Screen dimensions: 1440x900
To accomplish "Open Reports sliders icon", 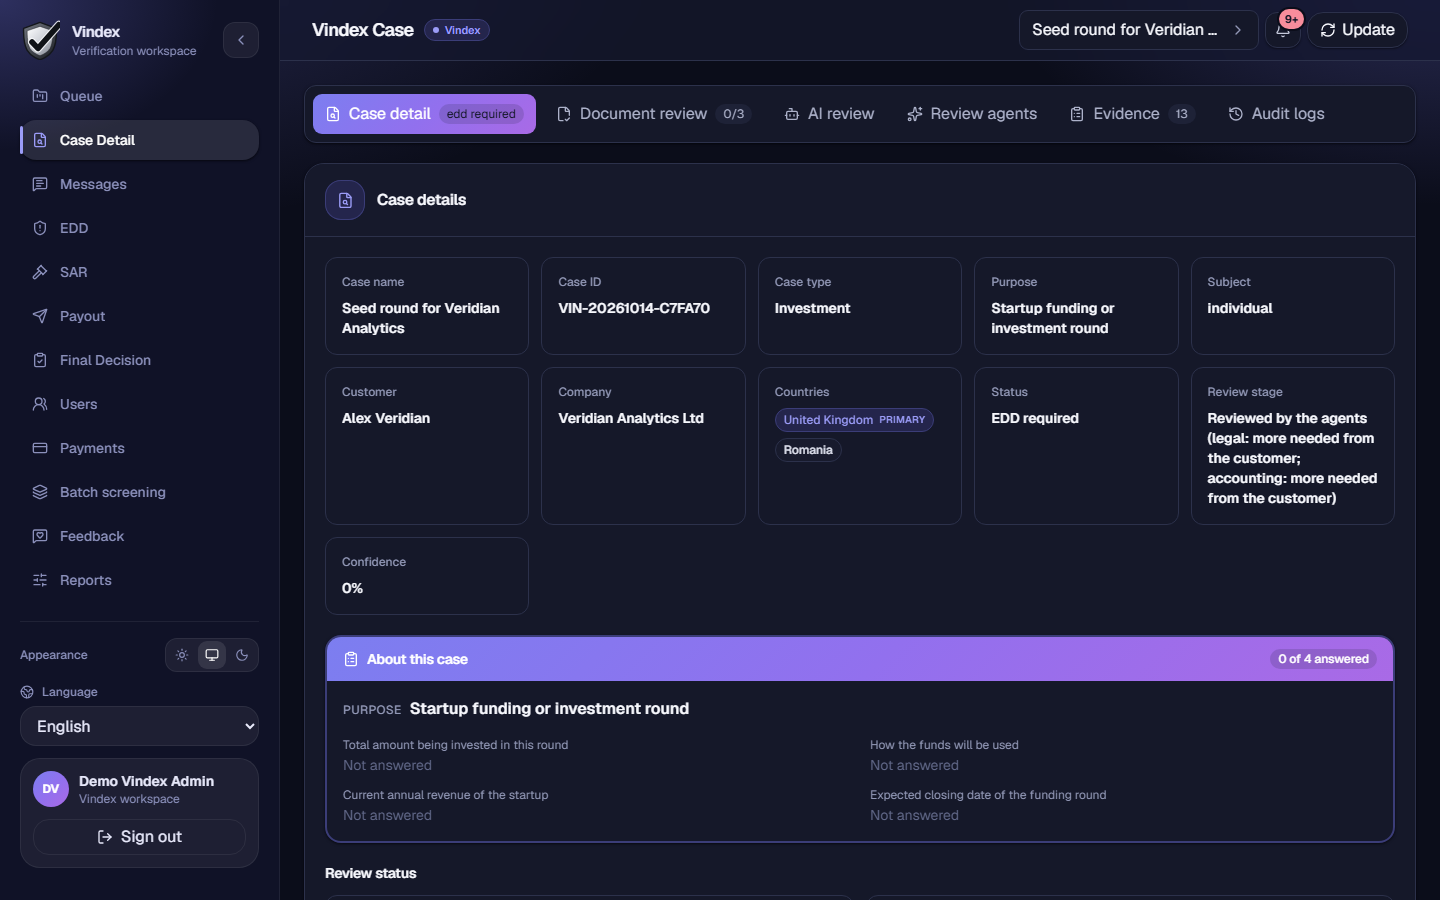I will (40, 580).
